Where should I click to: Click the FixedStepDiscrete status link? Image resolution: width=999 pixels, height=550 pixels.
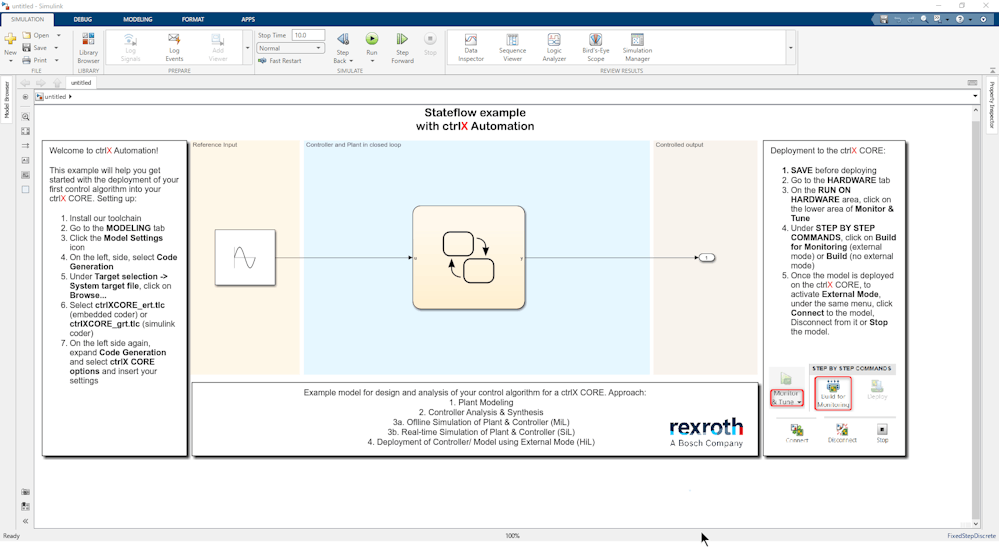(x=971, y=536)
